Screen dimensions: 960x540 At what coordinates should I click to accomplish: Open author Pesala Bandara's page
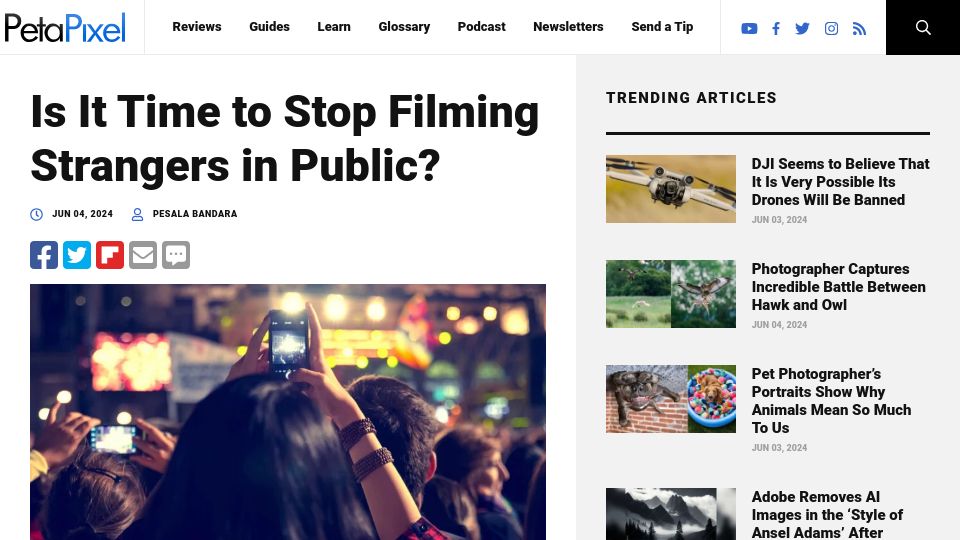coord(195,214)
